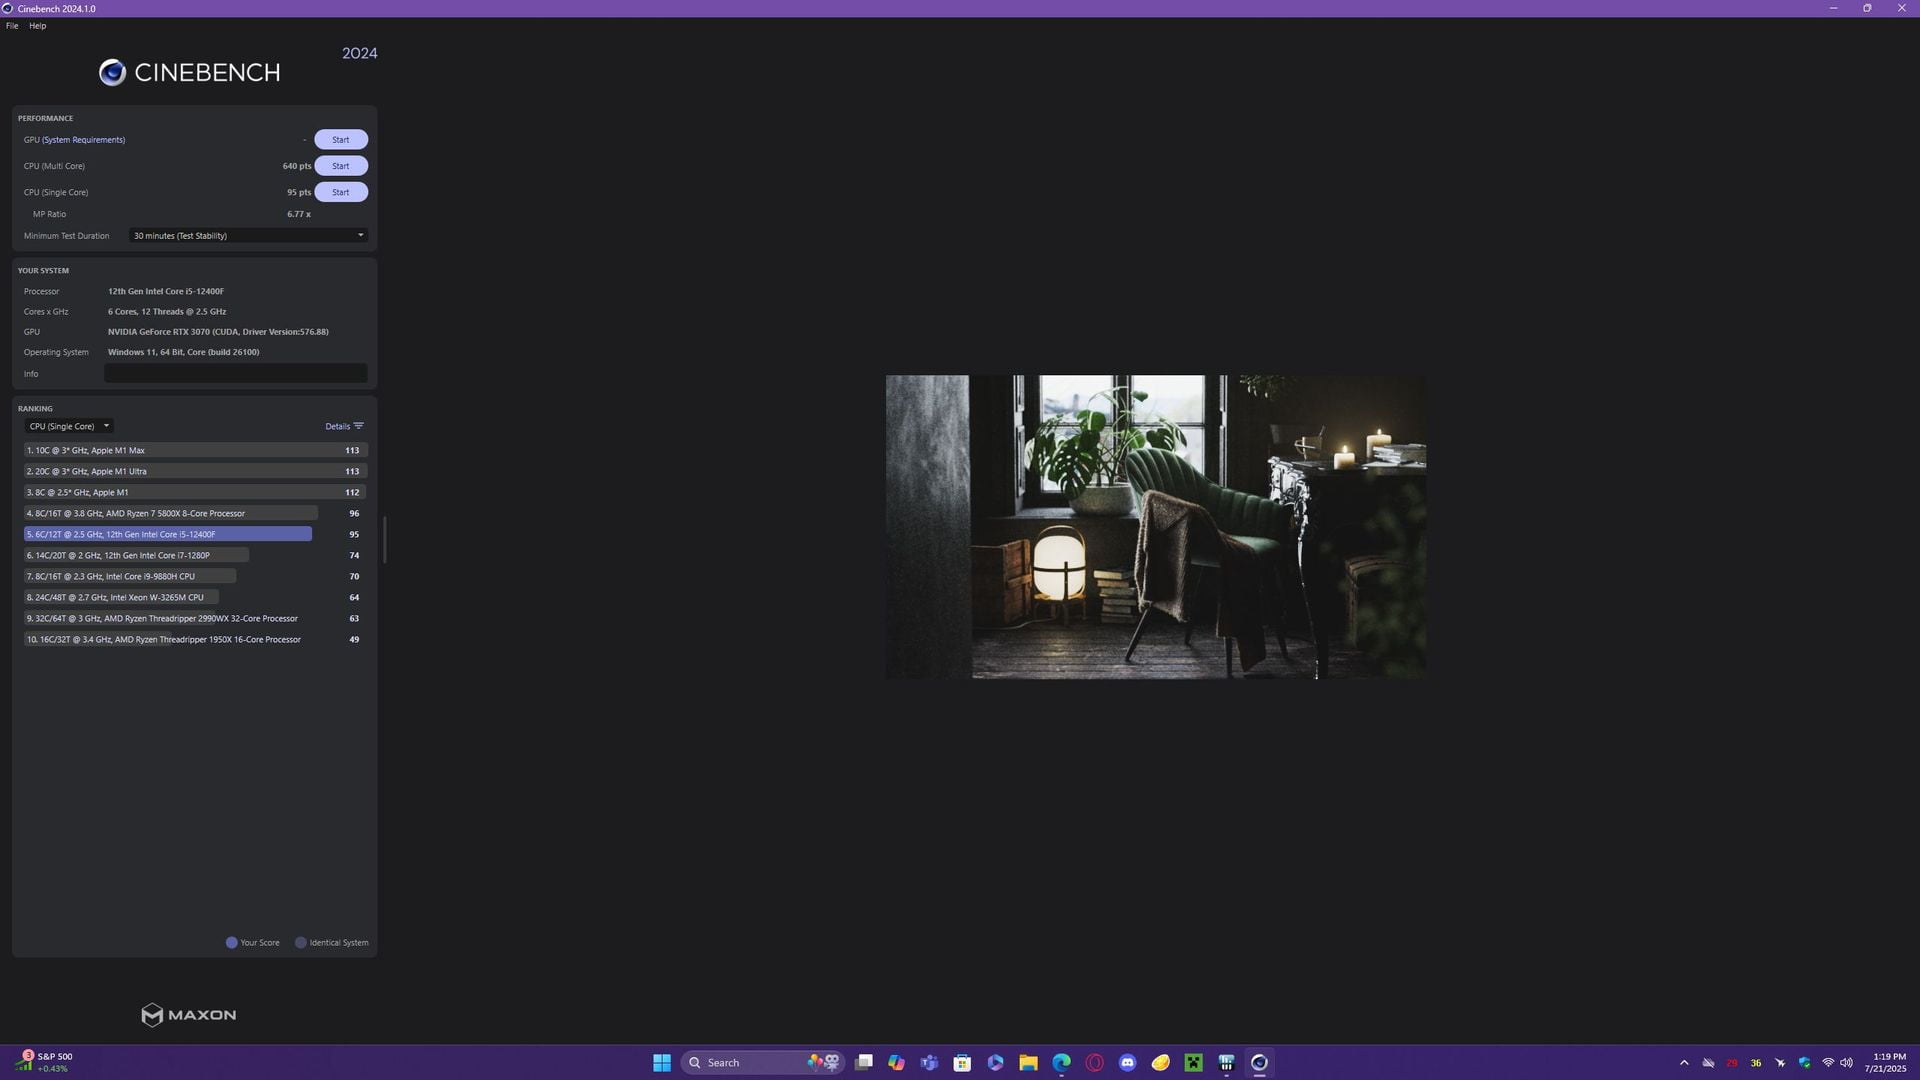
Task: Launch Copilot from the taskbar
Action: coord(897,1063)
